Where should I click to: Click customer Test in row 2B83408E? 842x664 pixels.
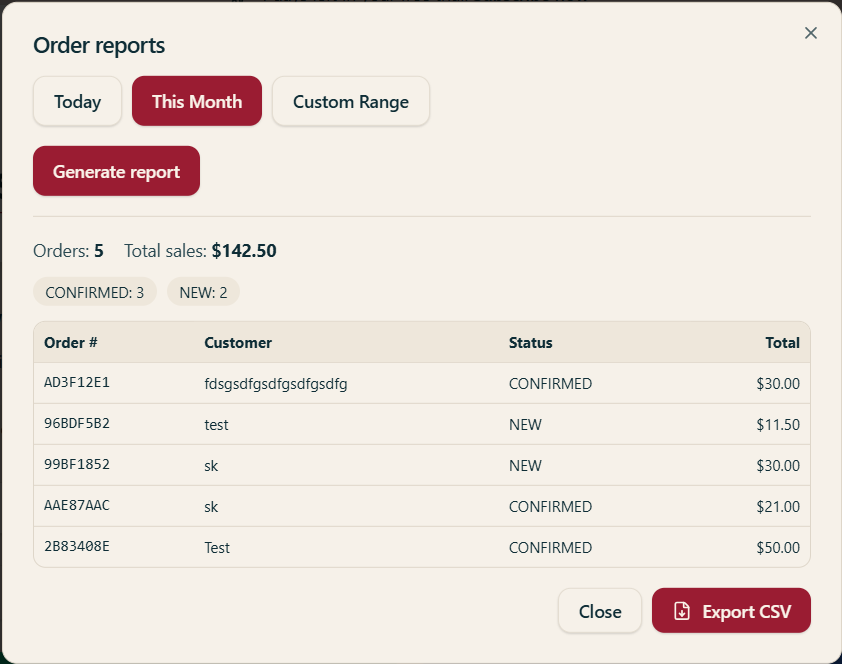[217, 548]
